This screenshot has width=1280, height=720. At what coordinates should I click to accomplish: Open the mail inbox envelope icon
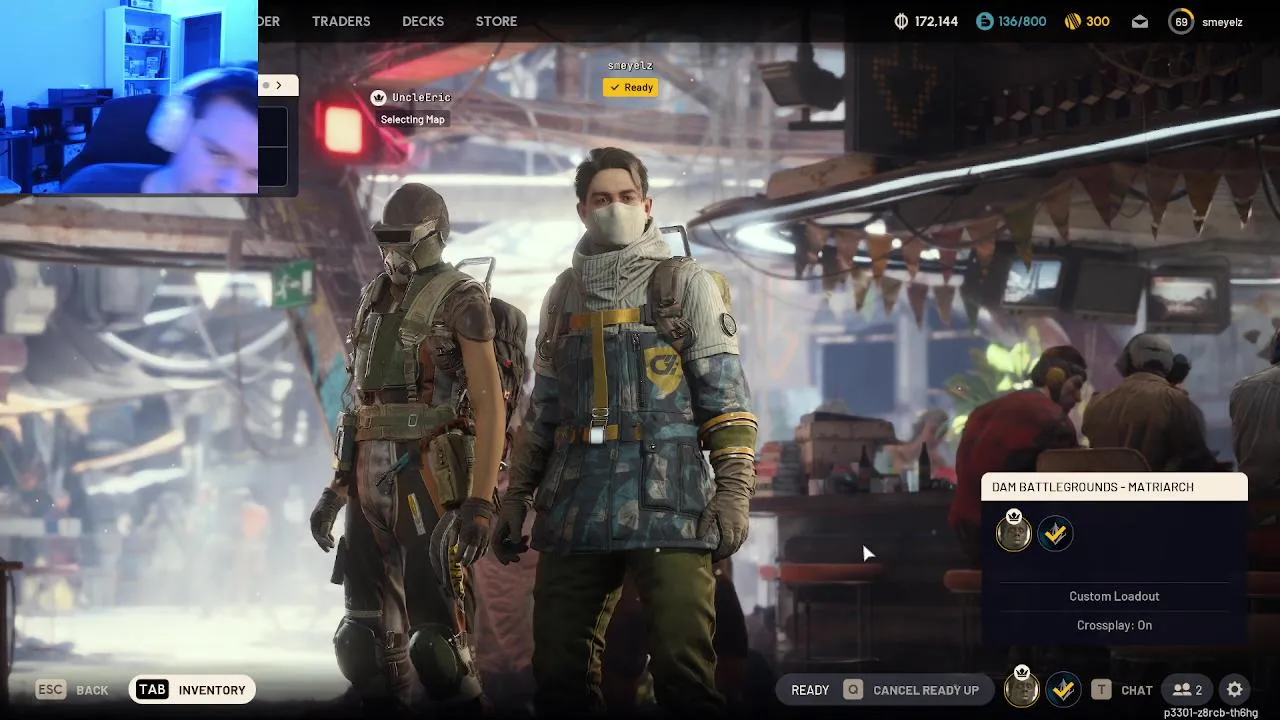[x=1140, y=21]
